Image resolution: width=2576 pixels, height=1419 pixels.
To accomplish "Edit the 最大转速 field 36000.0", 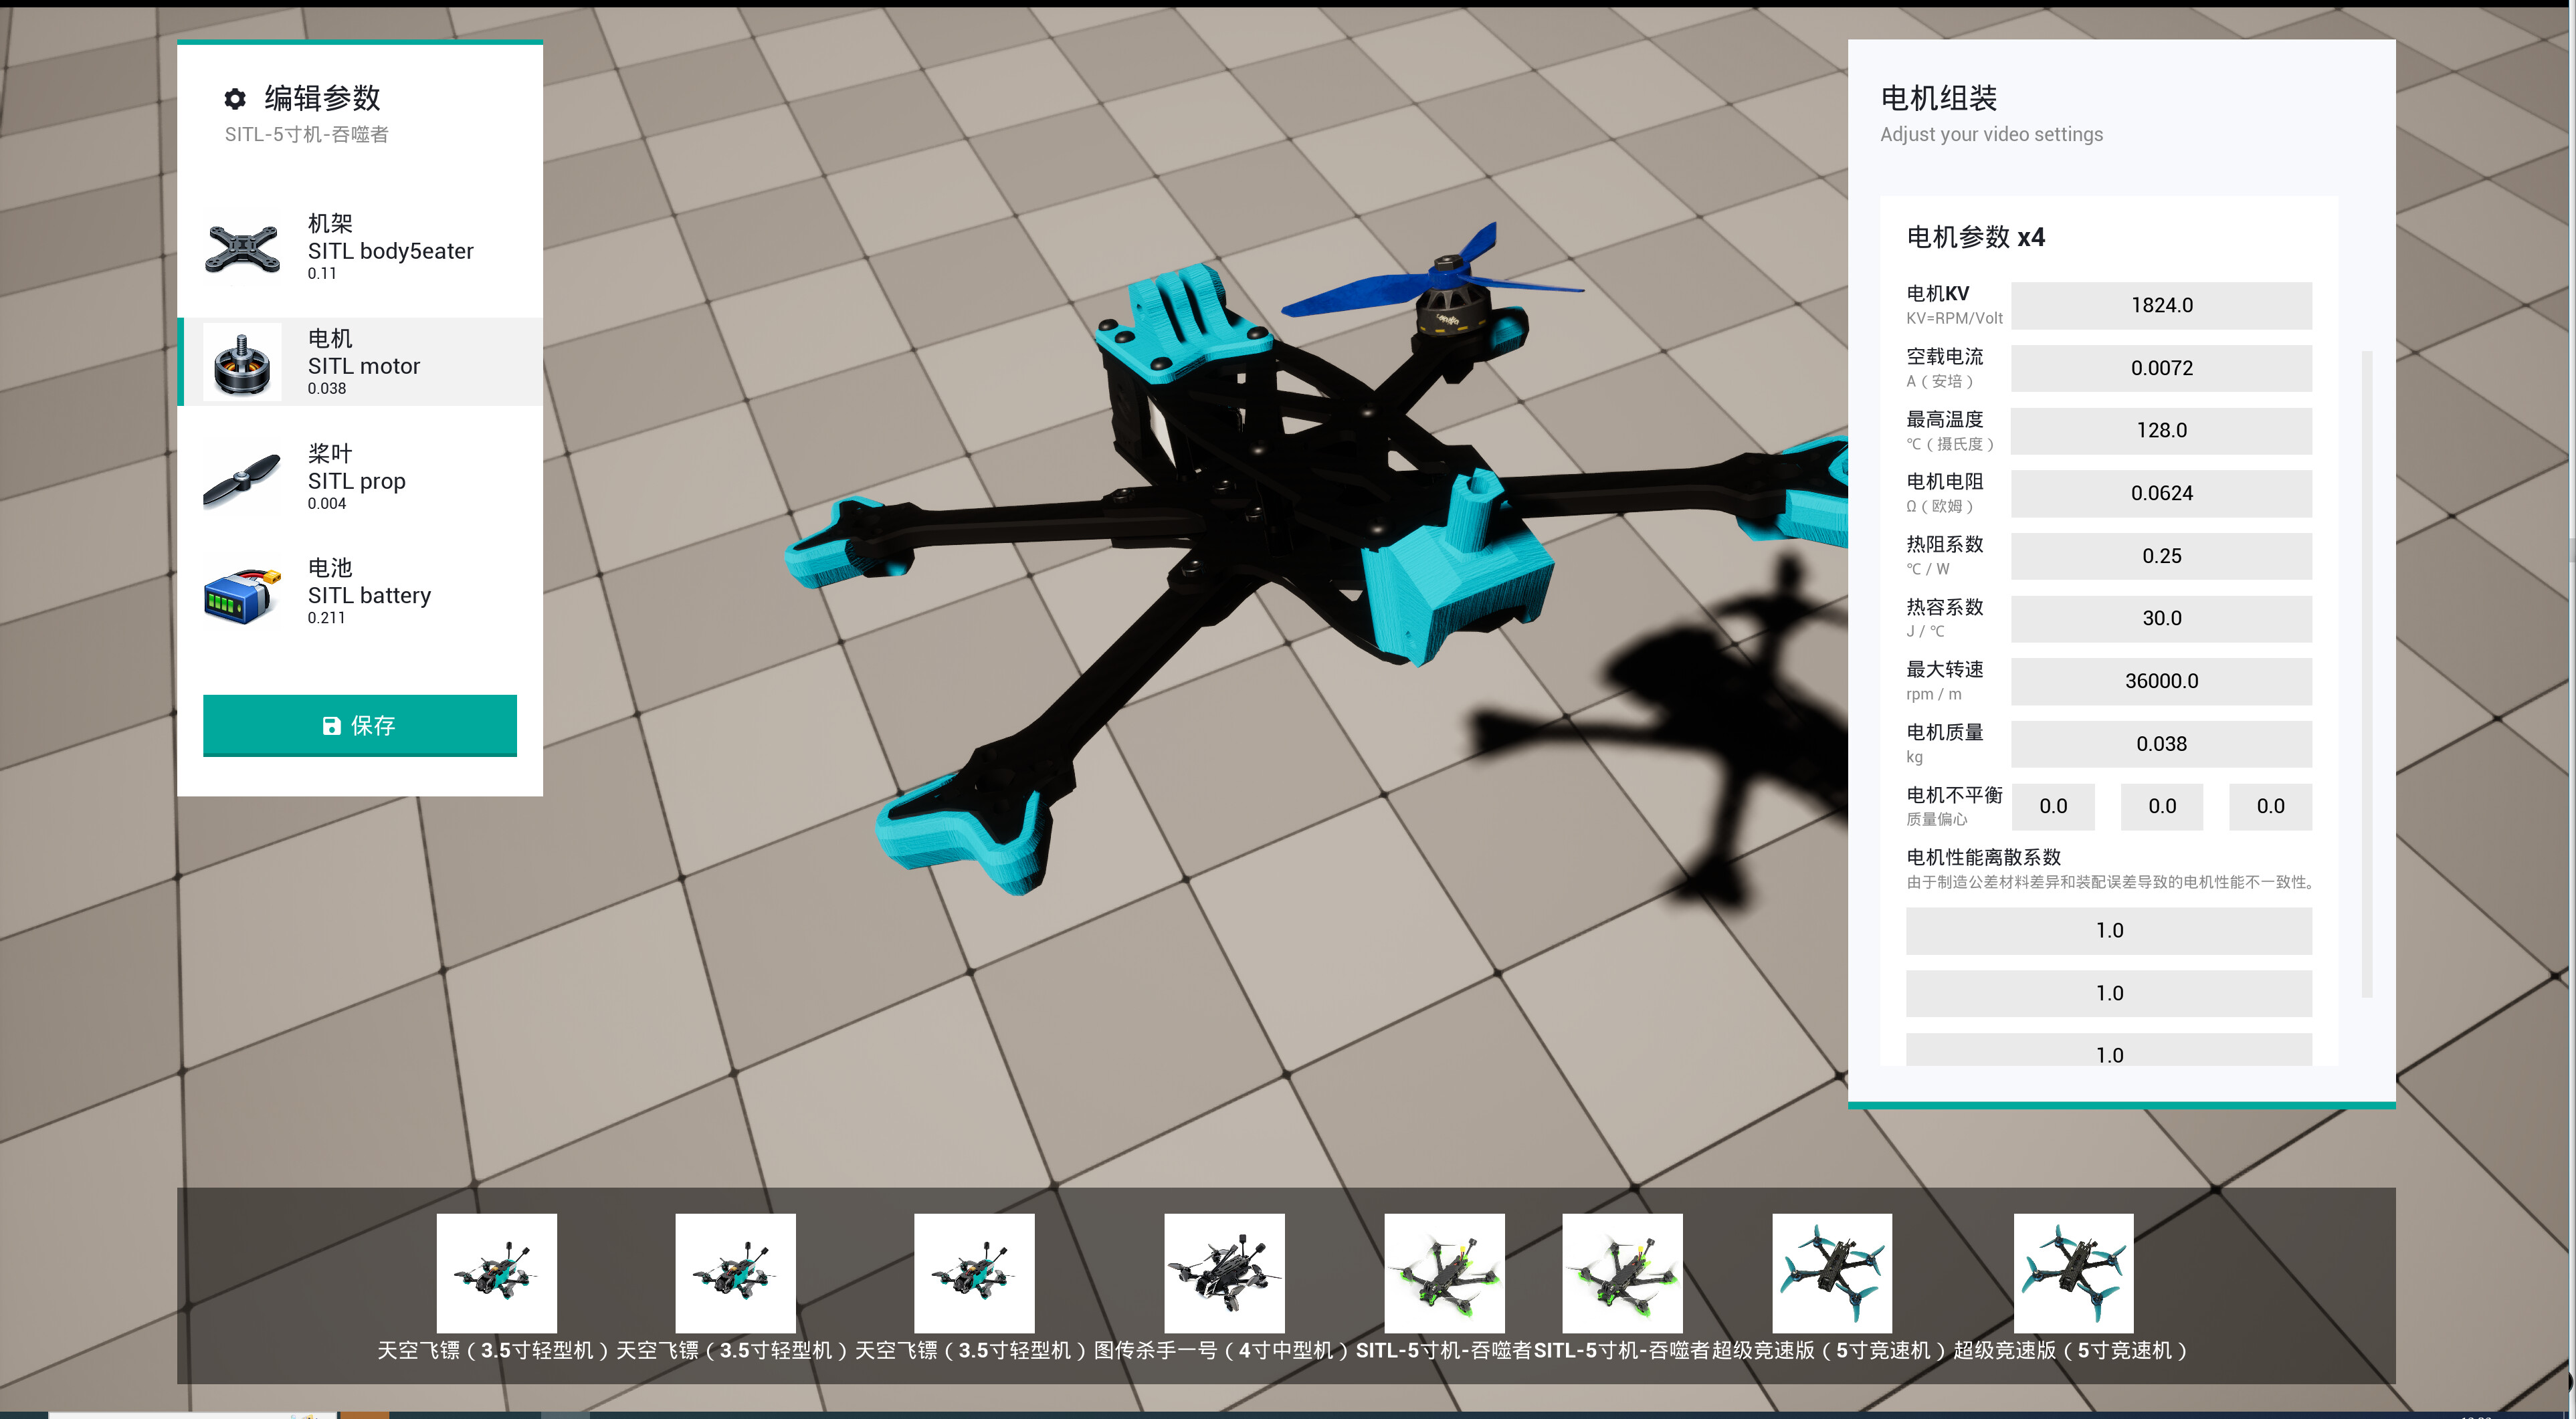I will [x=2161, y=681].
